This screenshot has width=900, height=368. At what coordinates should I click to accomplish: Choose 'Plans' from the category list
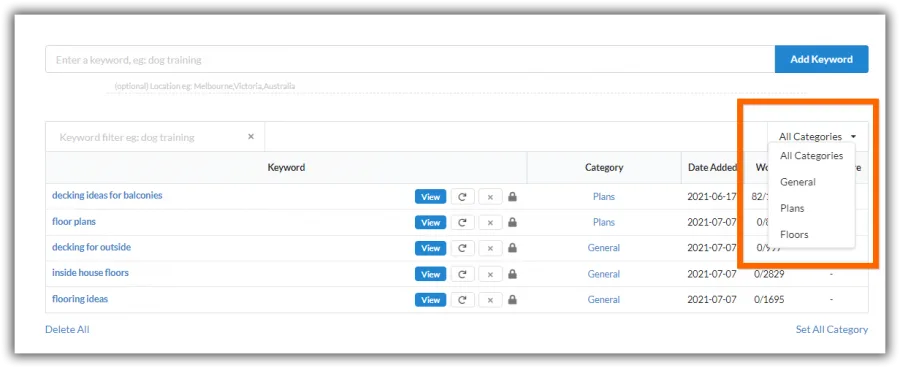(792, 208)
